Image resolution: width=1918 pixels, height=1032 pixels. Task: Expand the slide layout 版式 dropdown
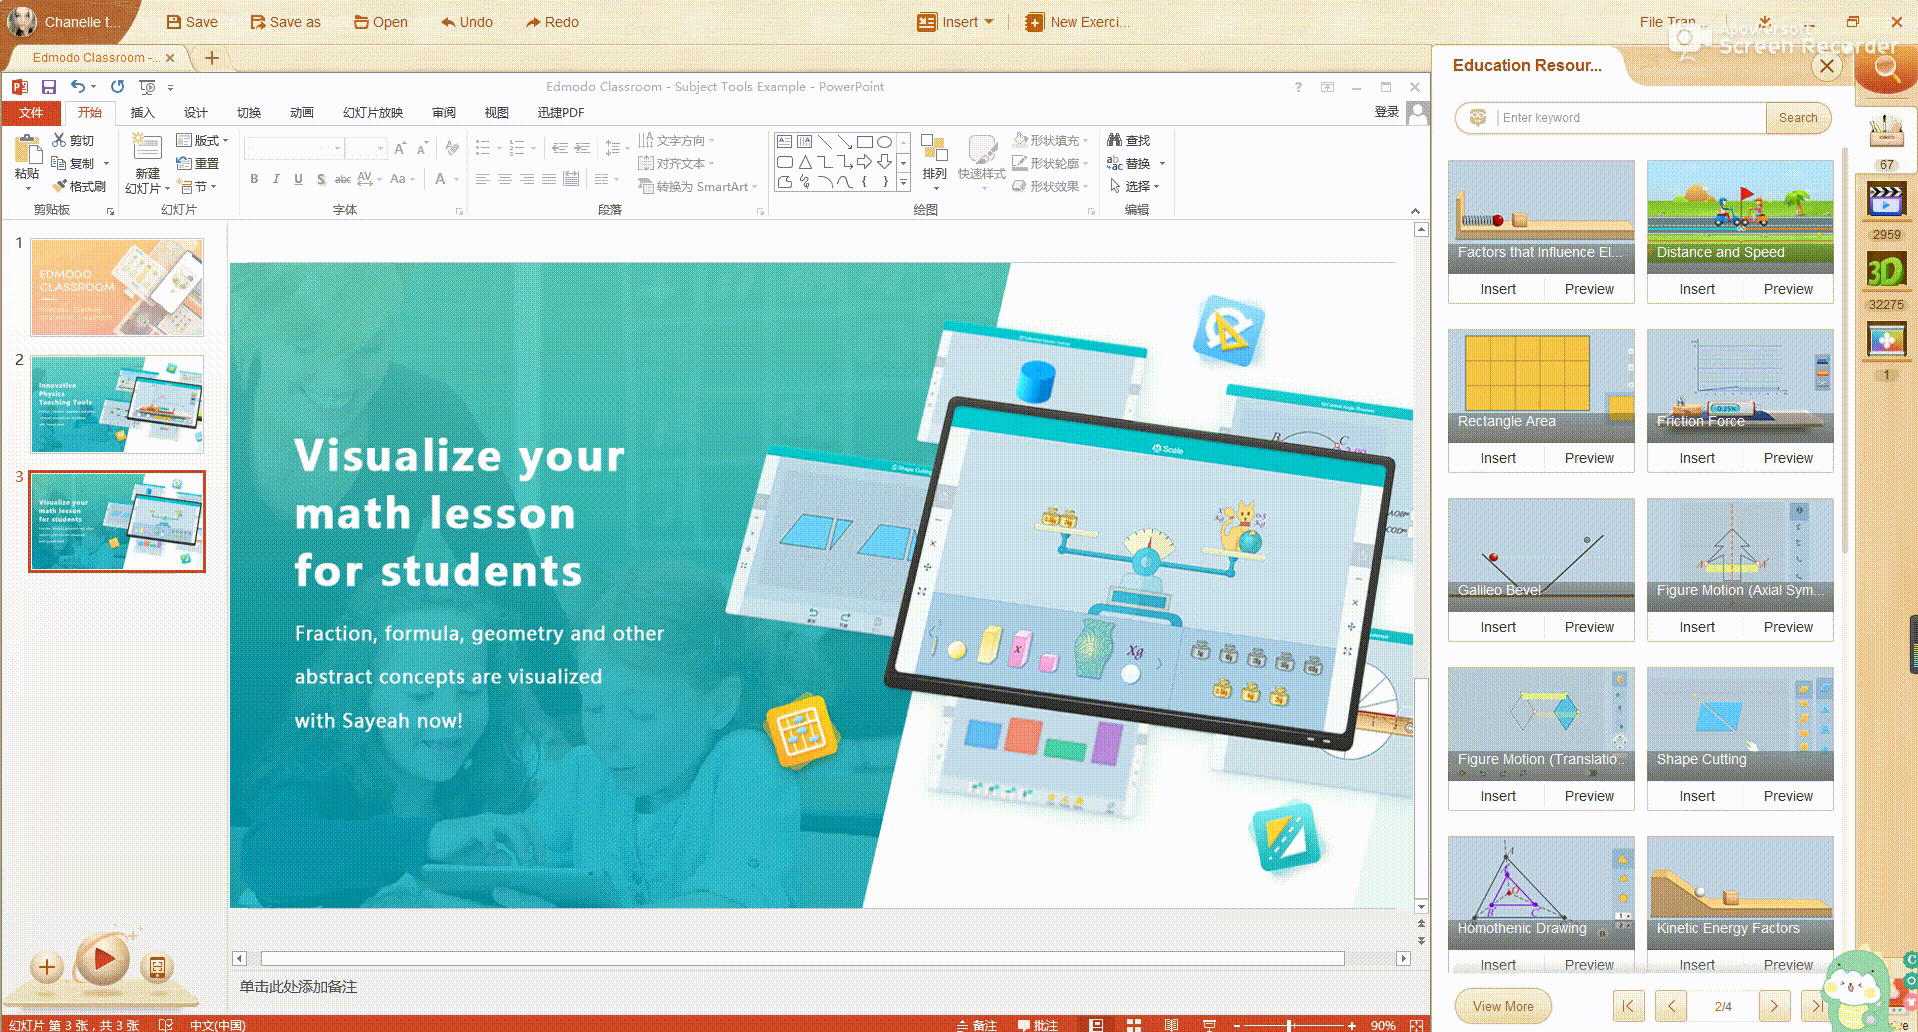click(x=202, y=140)
